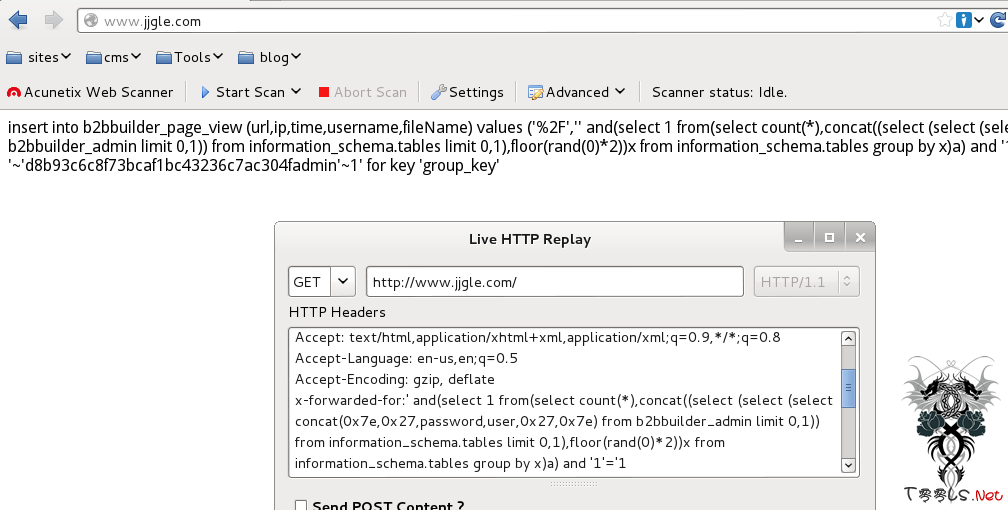Reload the page with the refresh icon
This screenshot has width=1008, height=510.
(x=998, y=20)
